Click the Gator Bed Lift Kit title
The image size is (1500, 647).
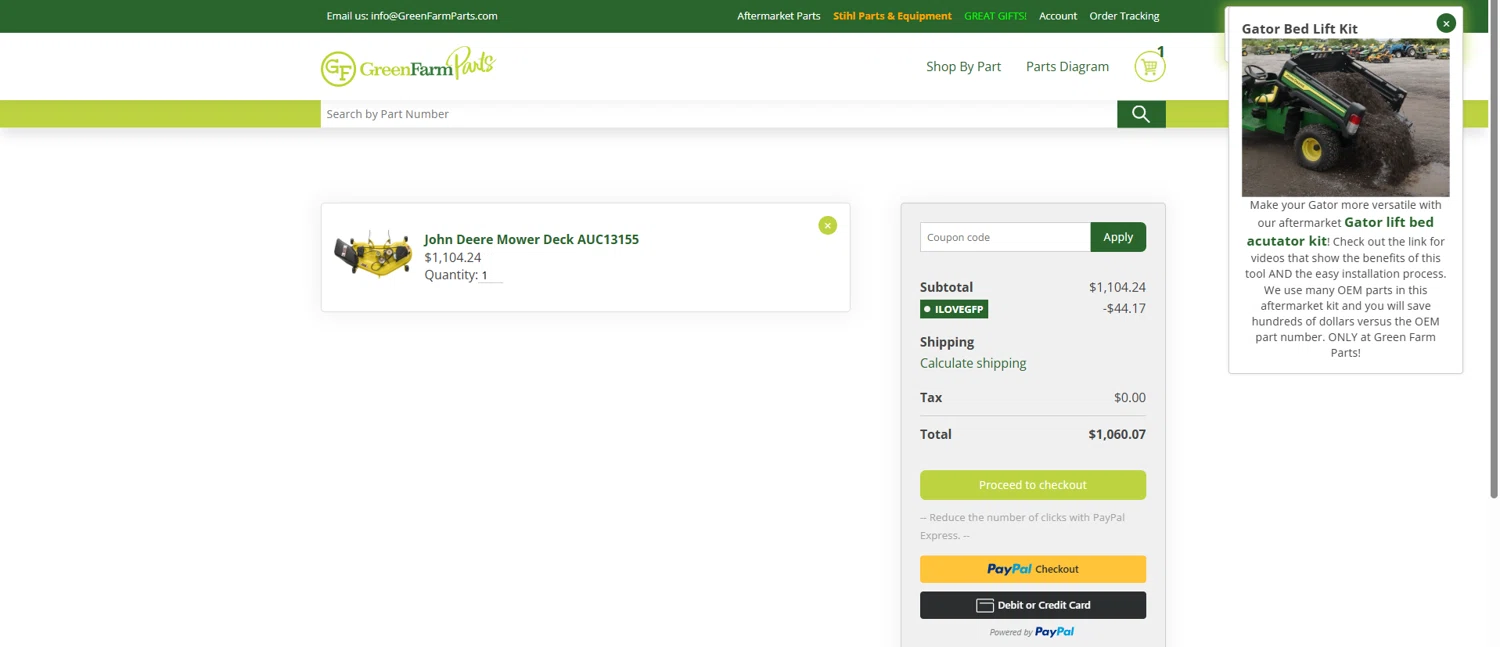[x=1299, y=28]
